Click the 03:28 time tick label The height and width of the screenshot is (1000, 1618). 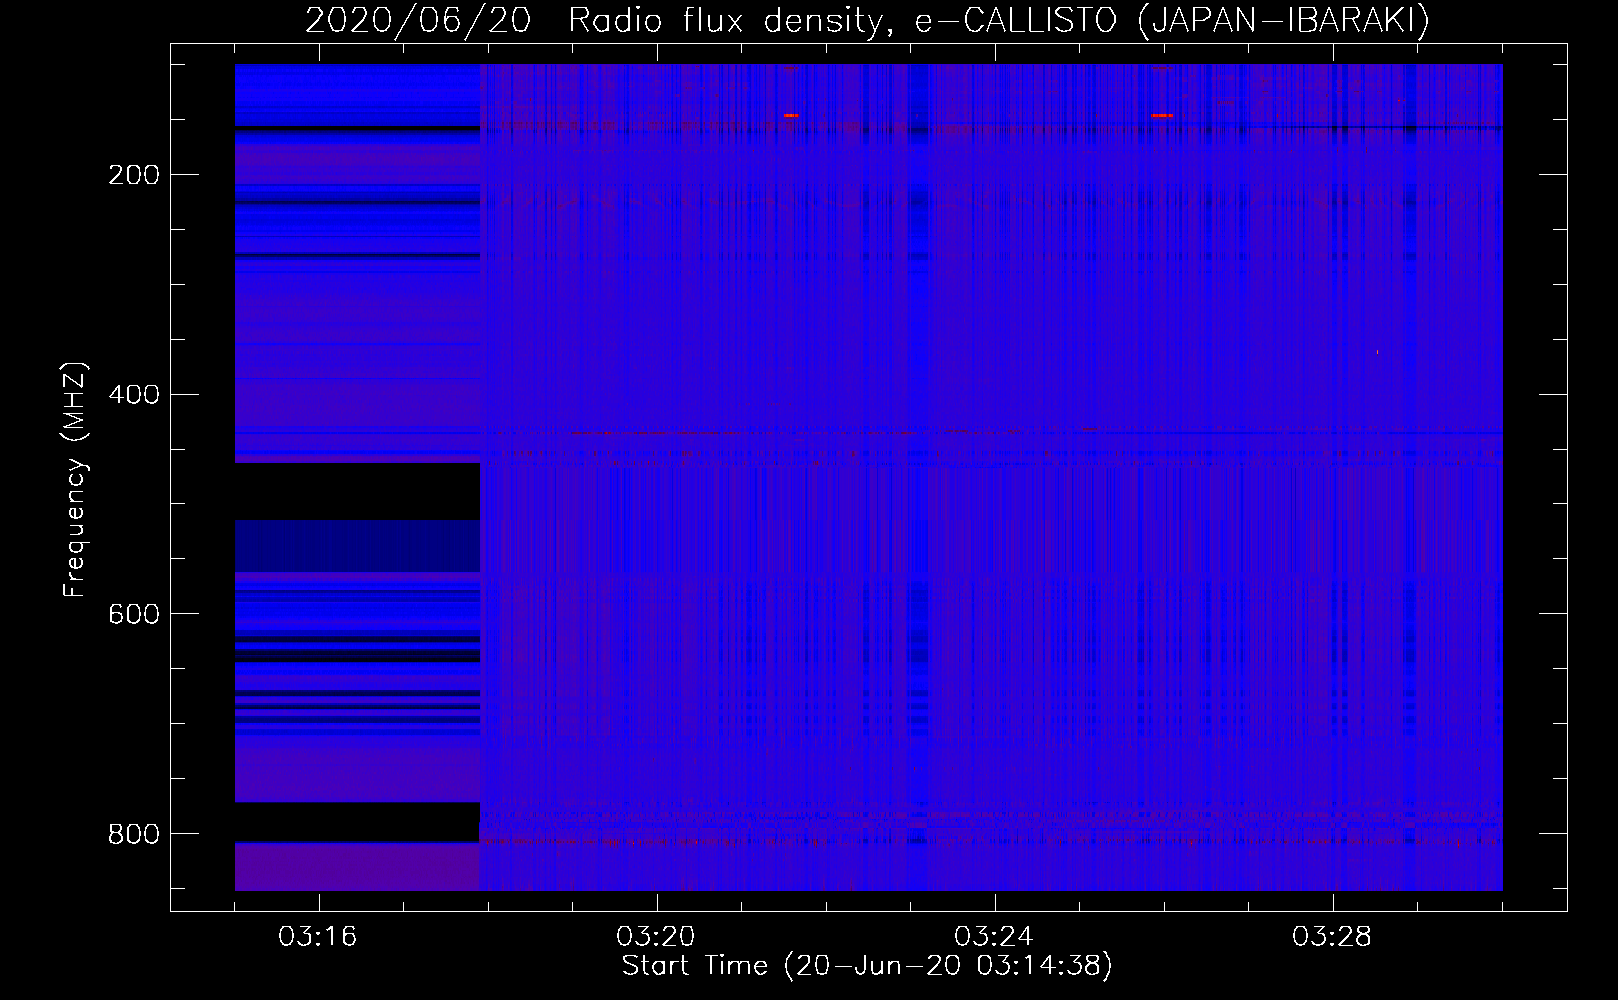point(1332,937)
